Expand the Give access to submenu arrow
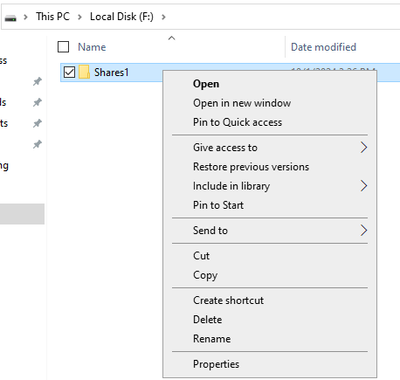This screenshot has height=380, width=400. point(364,147)
